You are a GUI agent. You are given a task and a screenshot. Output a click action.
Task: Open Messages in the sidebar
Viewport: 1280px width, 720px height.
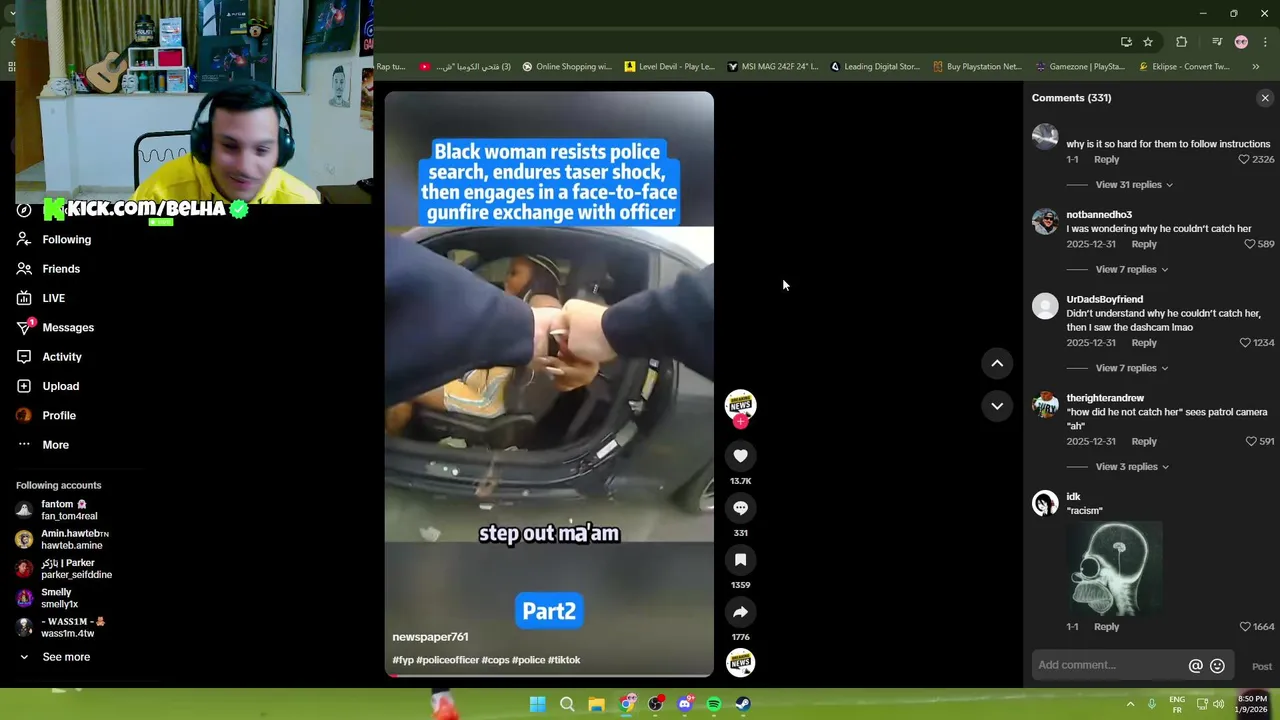pos(68,328)
